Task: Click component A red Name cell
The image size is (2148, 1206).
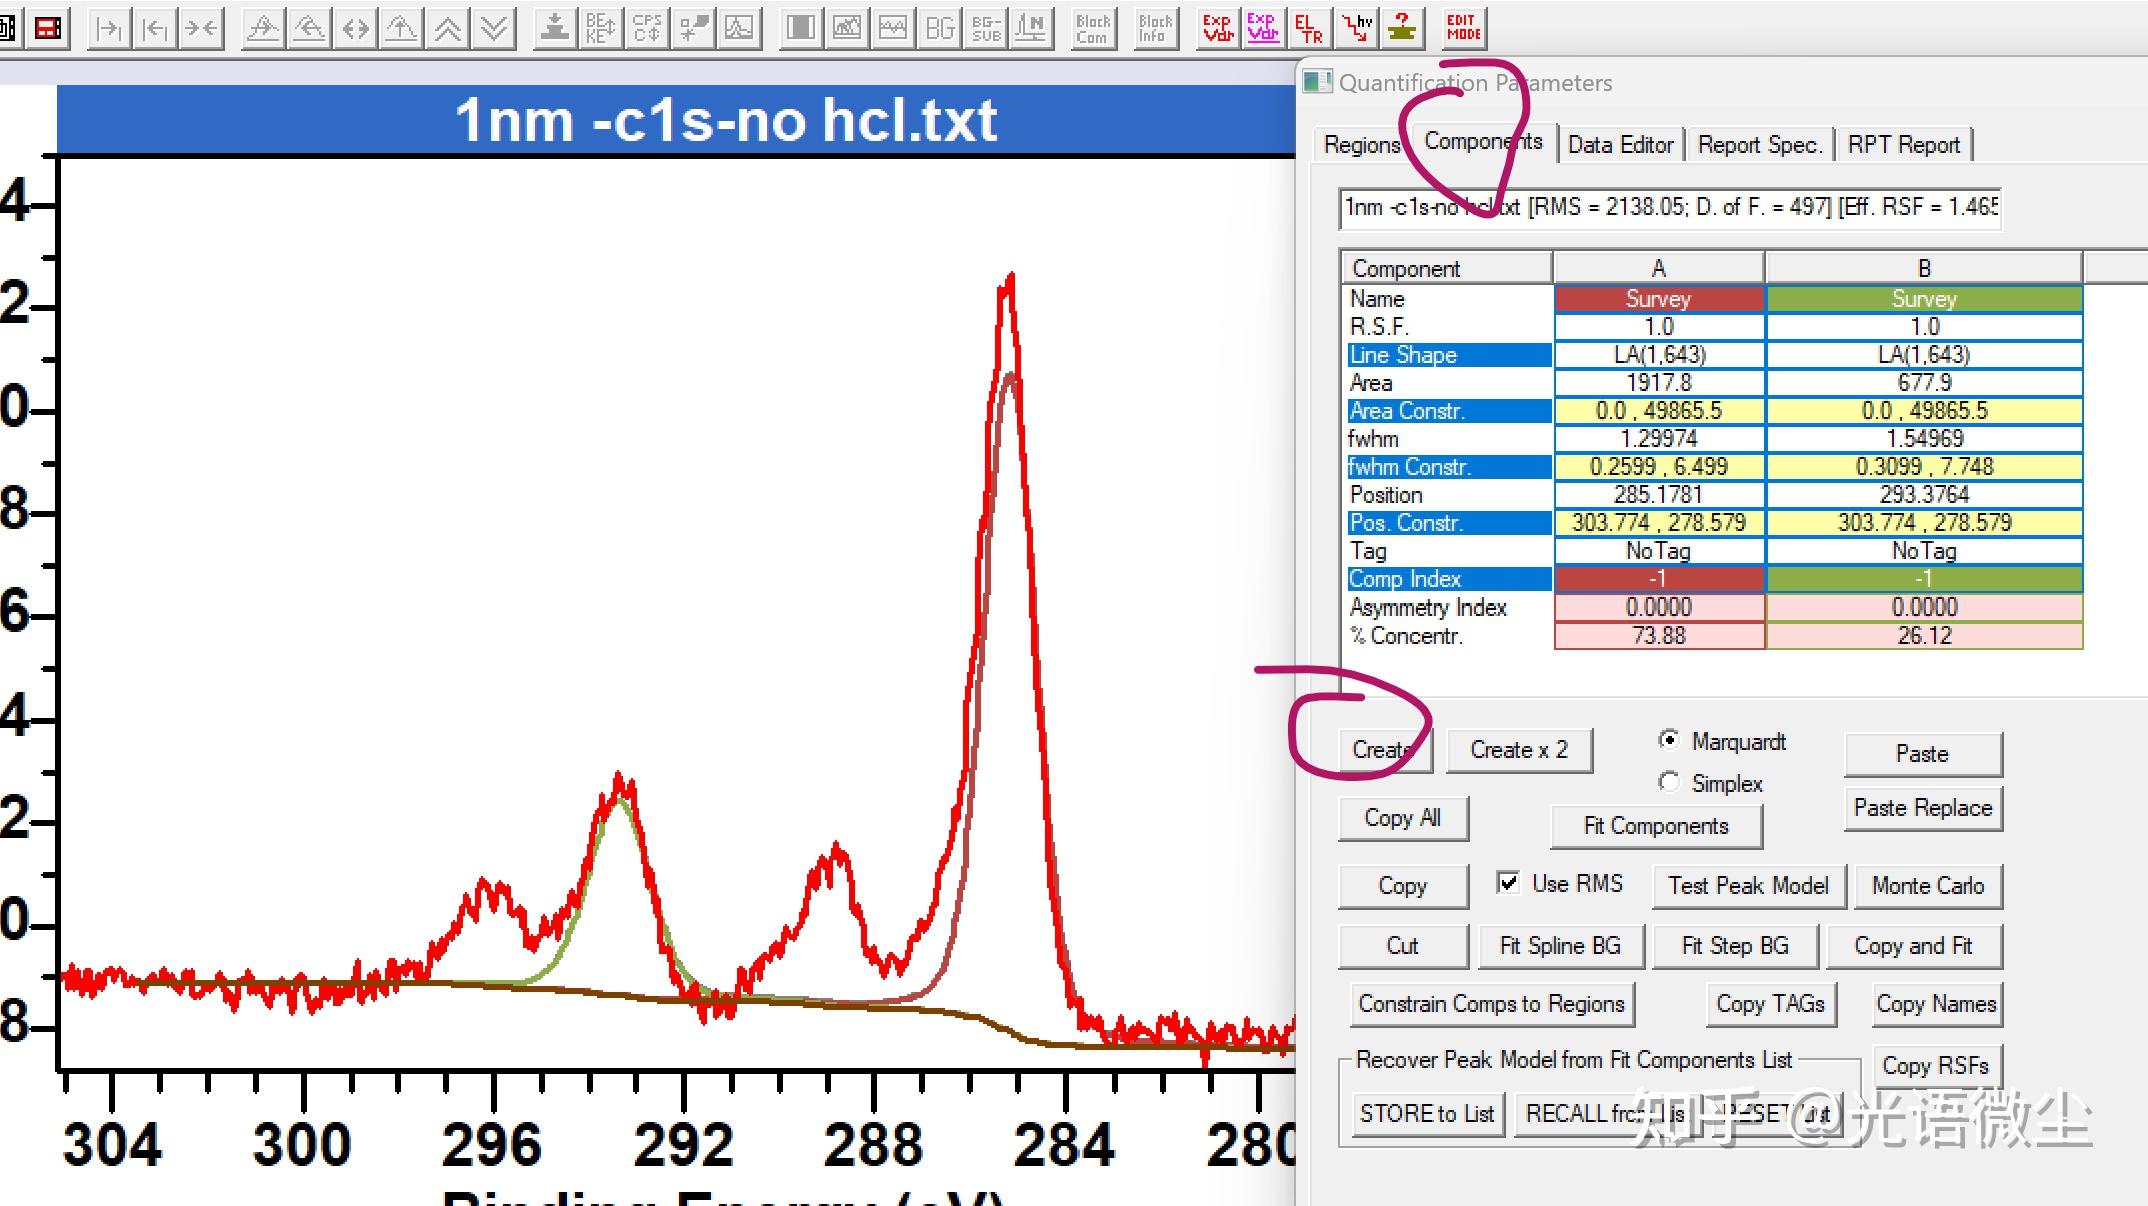Action: [x=1658, y=298]
